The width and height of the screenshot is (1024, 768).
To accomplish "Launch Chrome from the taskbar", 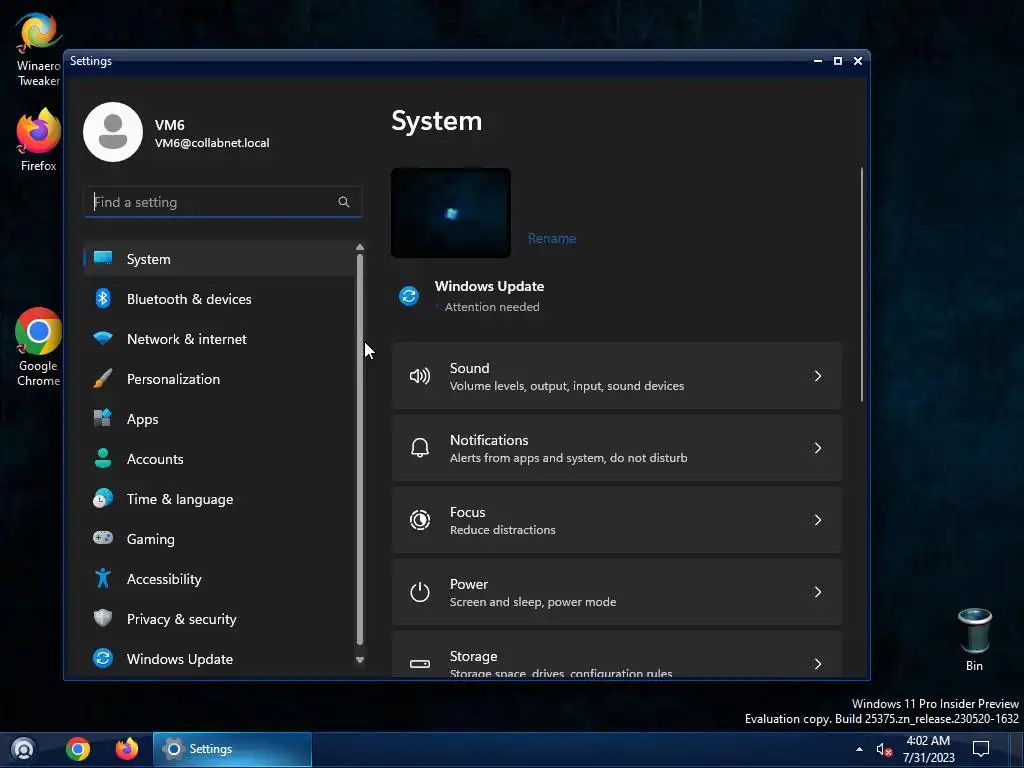I will [78, 748].
